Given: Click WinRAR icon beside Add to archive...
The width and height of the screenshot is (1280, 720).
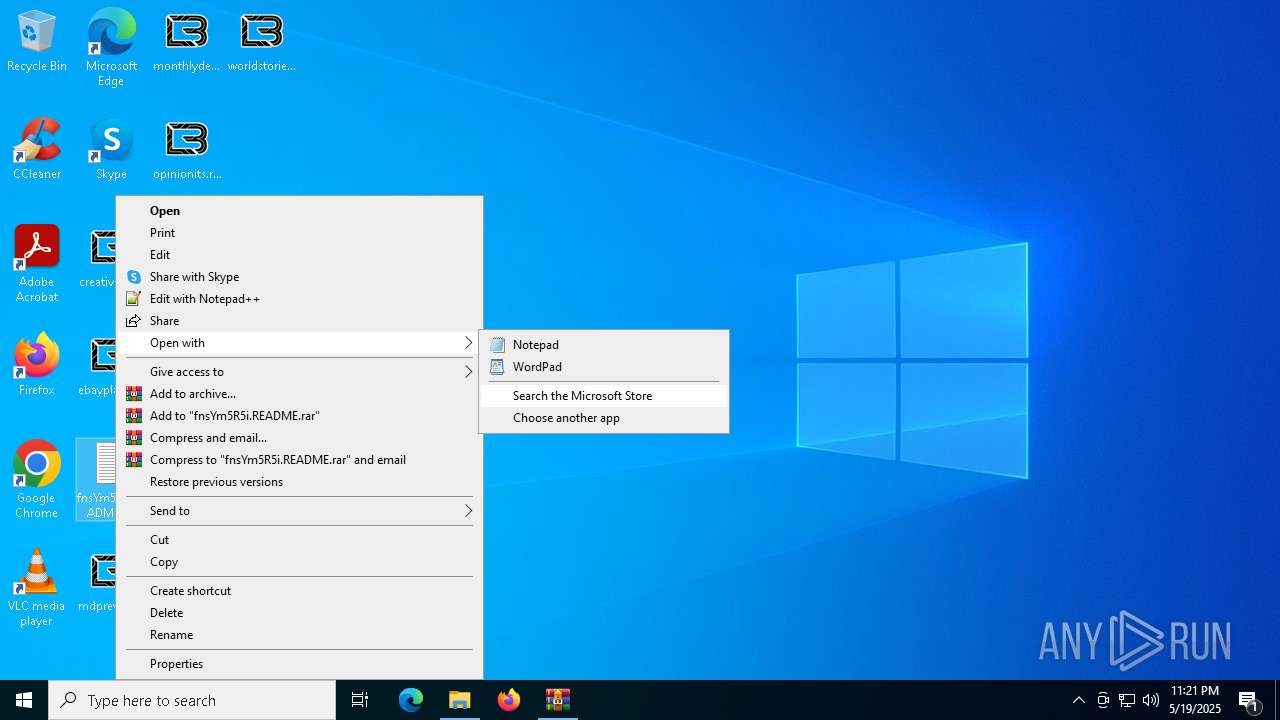Looking at the screenshot, I should (x=134, y=394).
